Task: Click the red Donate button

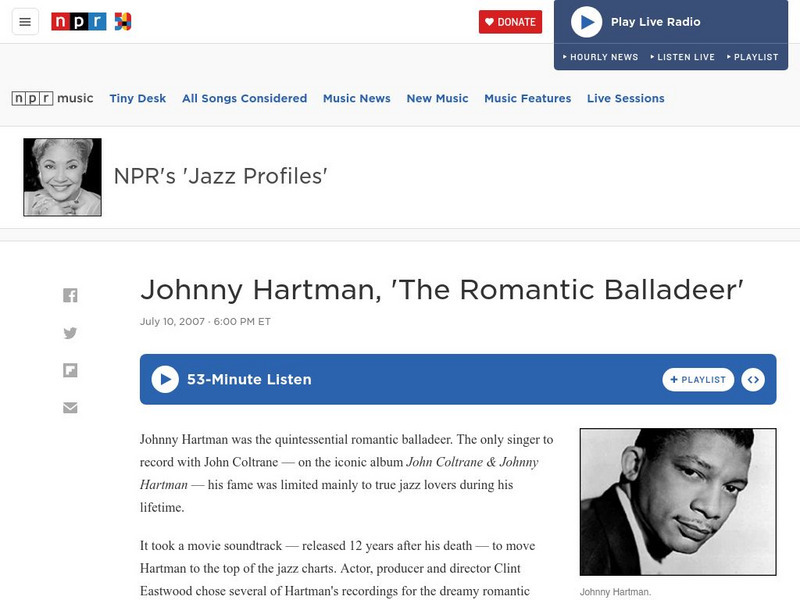Action: coord(510,22)
